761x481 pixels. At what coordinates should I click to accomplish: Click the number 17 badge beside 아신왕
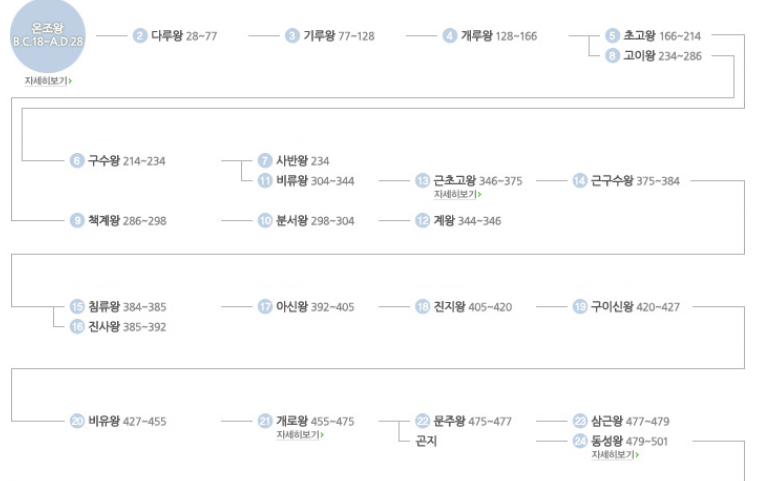tap(265, 307)
